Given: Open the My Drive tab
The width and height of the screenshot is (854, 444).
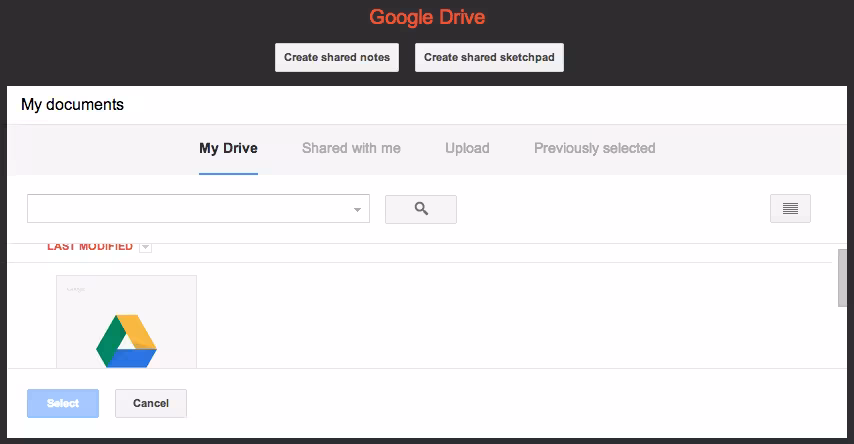Looking at the screenshot, I should [228, 148].
